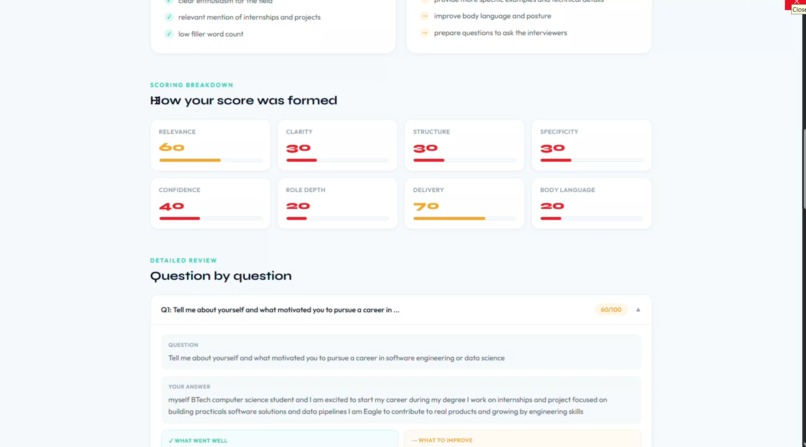Screen dimensions: 806x447
Task: Click the What Went Well panel heading
Action: pos(198,441)
